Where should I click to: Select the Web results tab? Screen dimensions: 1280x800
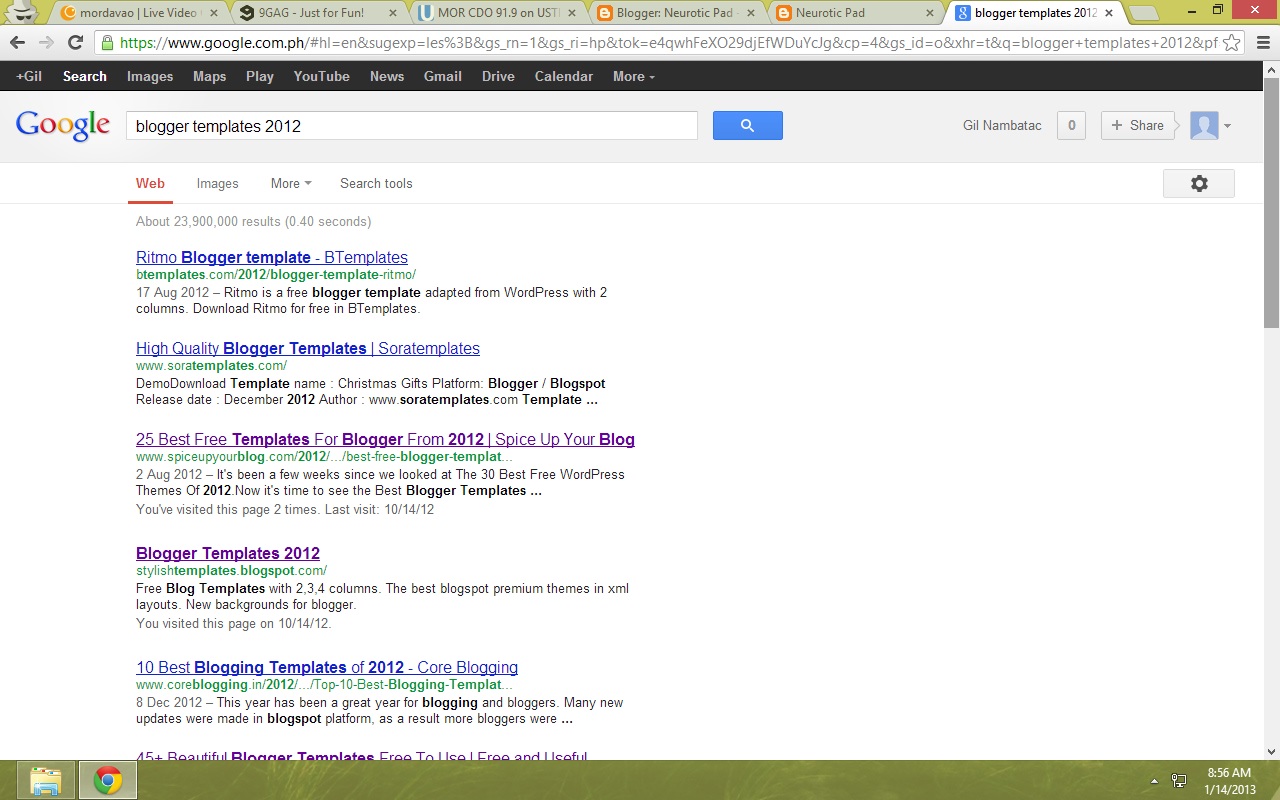point(150,183)
